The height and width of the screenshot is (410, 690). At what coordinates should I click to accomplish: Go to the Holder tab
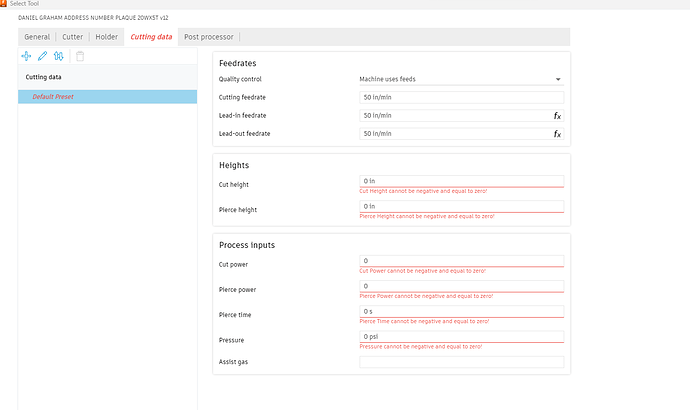pyautogui.click(x=107, y=37)
